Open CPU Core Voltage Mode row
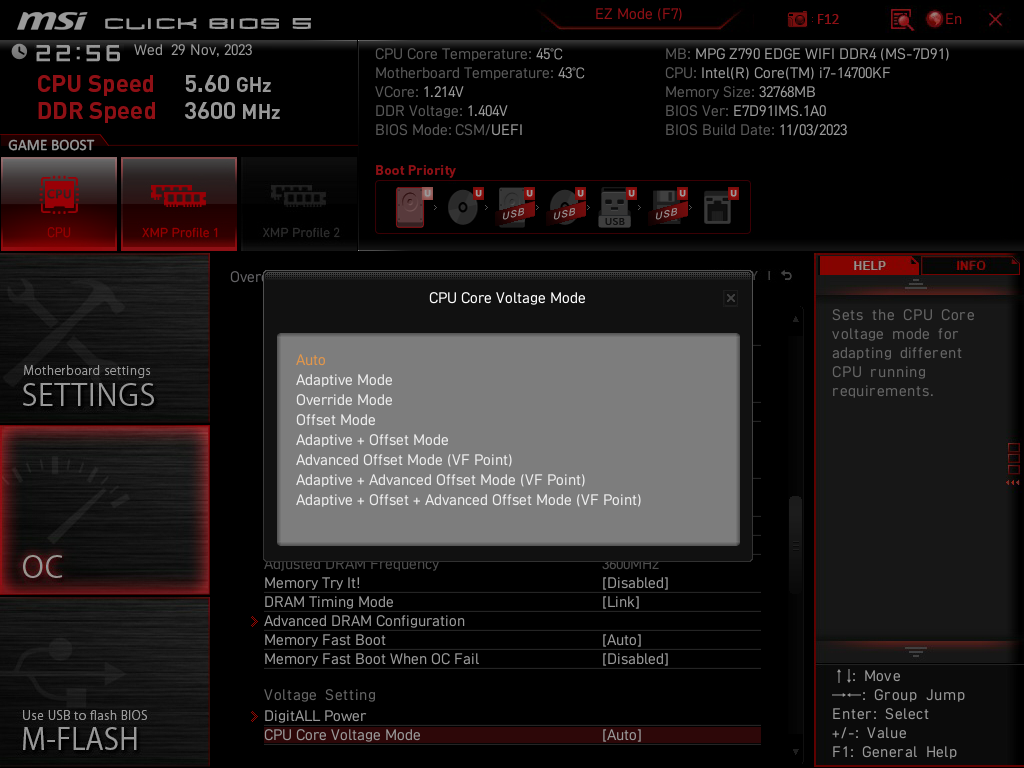The width and height of the screenshot is (1024, 768). click(x=512, y=735)
